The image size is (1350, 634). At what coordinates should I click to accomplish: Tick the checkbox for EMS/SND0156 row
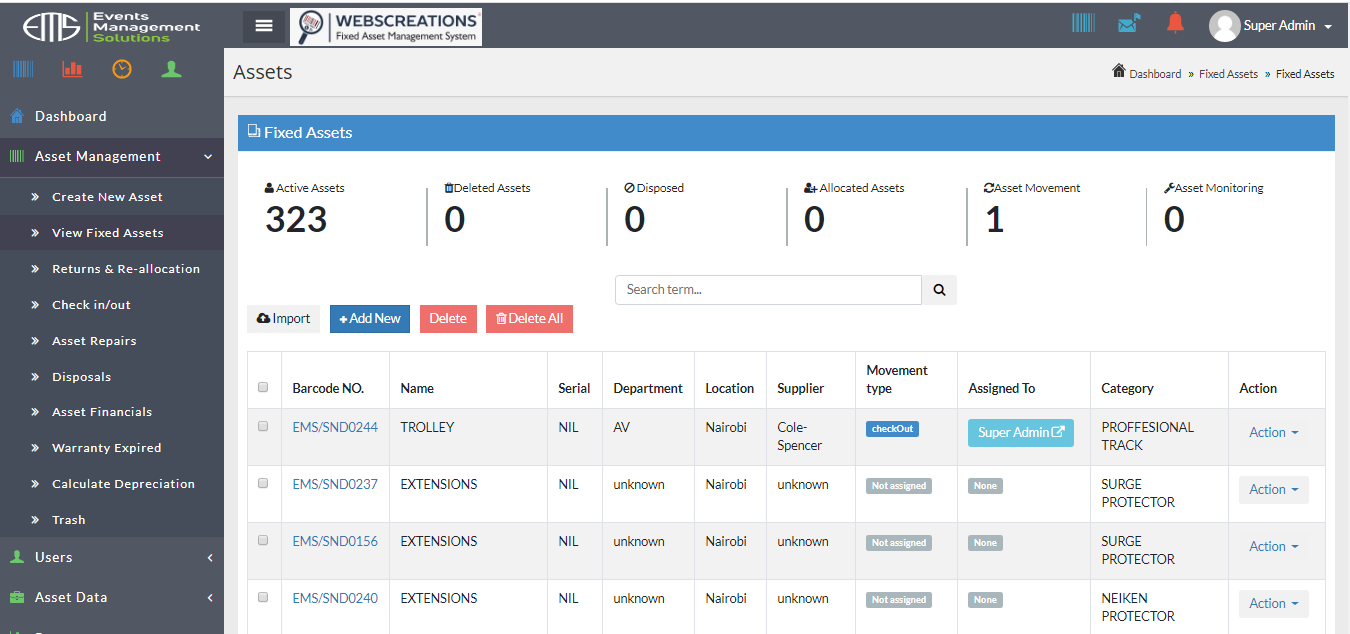coord(263,540)
